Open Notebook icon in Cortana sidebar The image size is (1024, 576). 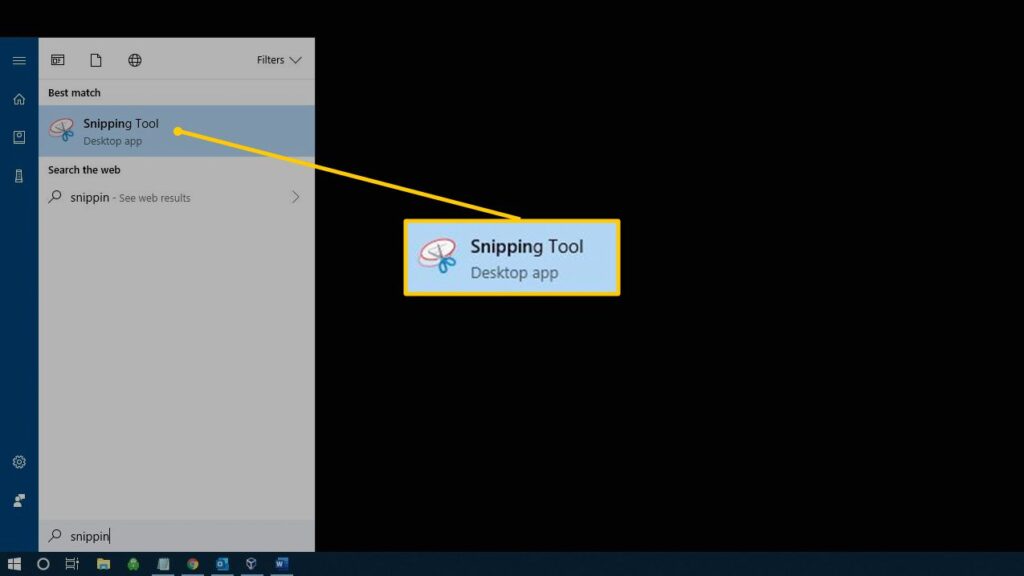click(x=19, y=137)
